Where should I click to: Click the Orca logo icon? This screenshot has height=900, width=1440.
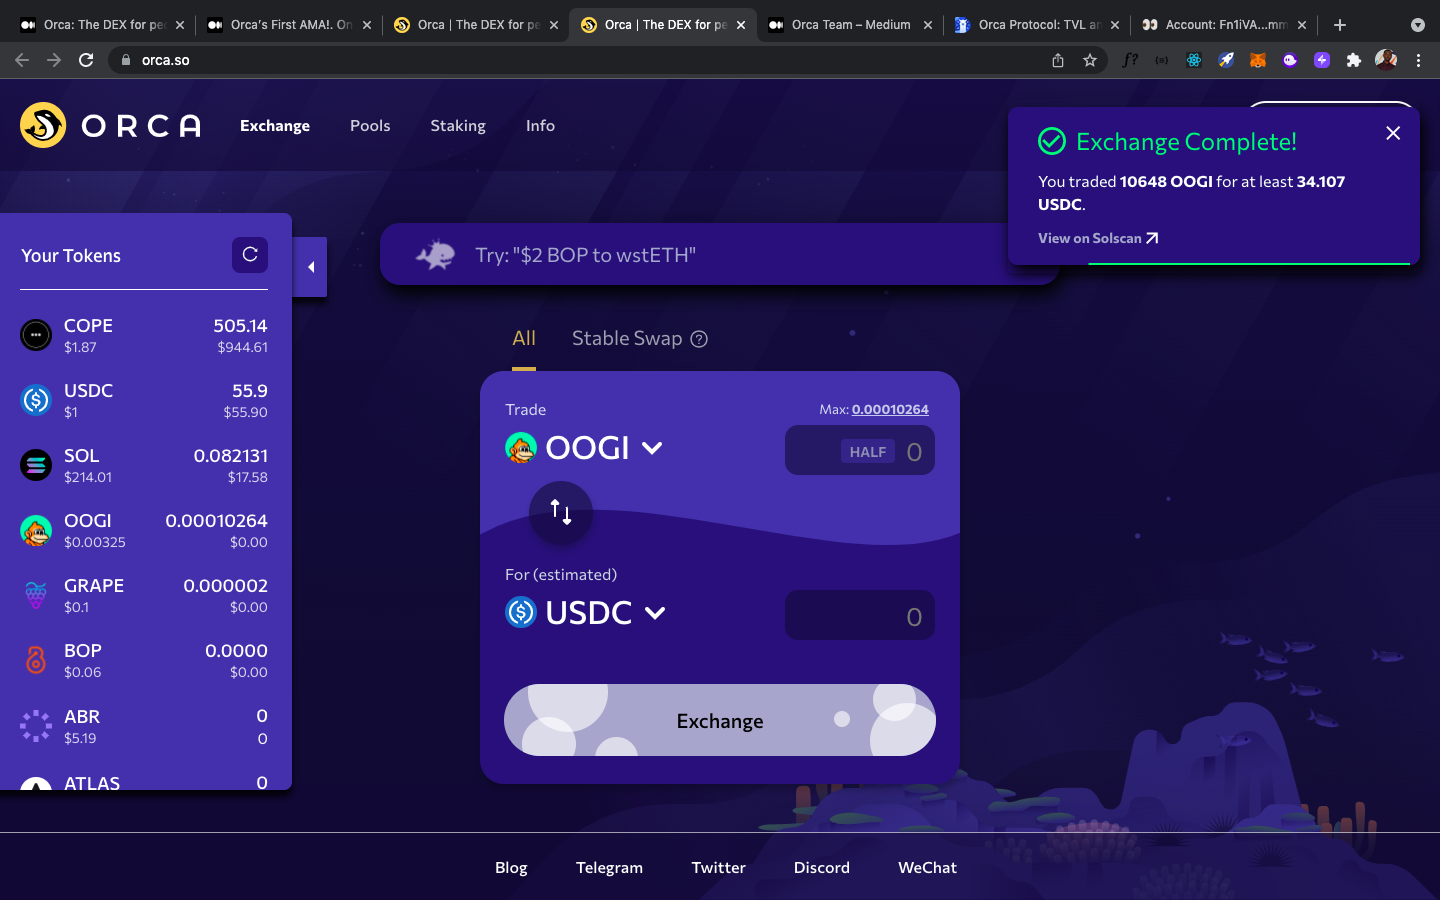43,125
